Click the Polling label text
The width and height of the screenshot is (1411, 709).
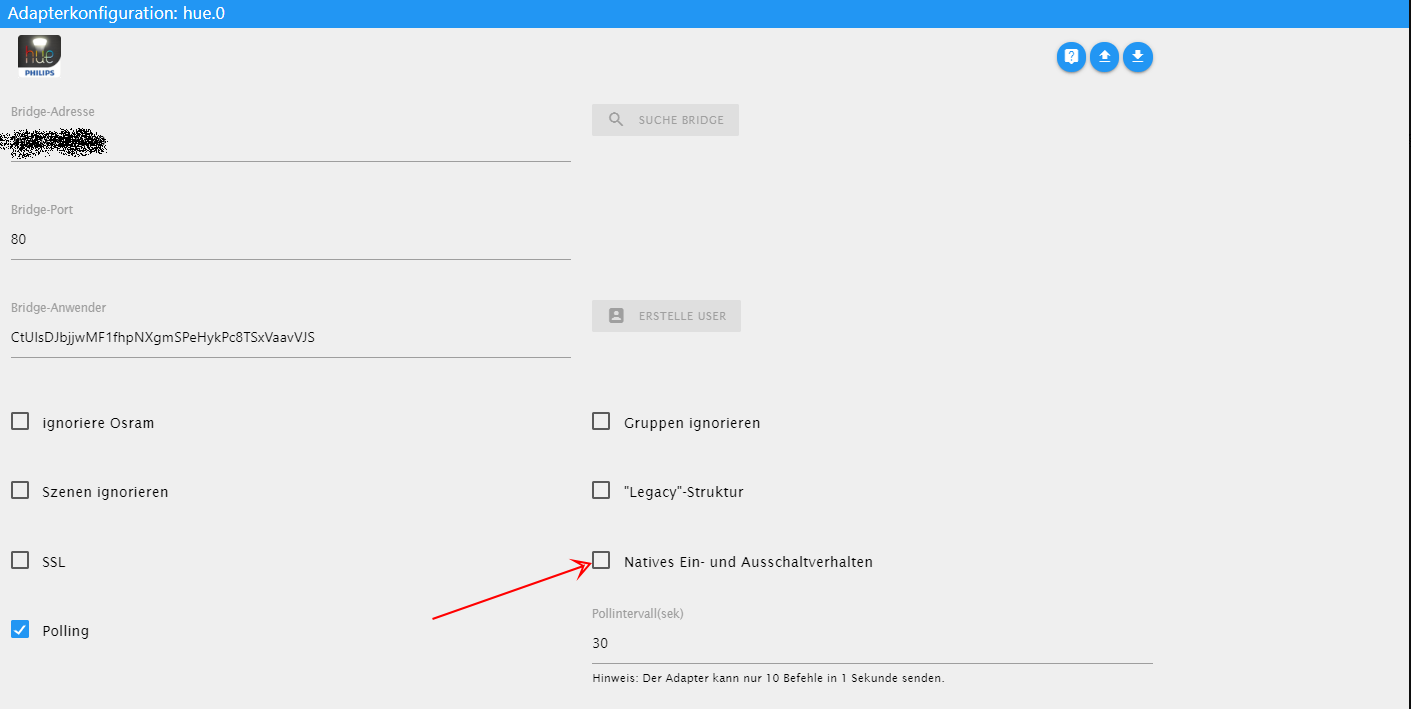click(x=65, y=631)
